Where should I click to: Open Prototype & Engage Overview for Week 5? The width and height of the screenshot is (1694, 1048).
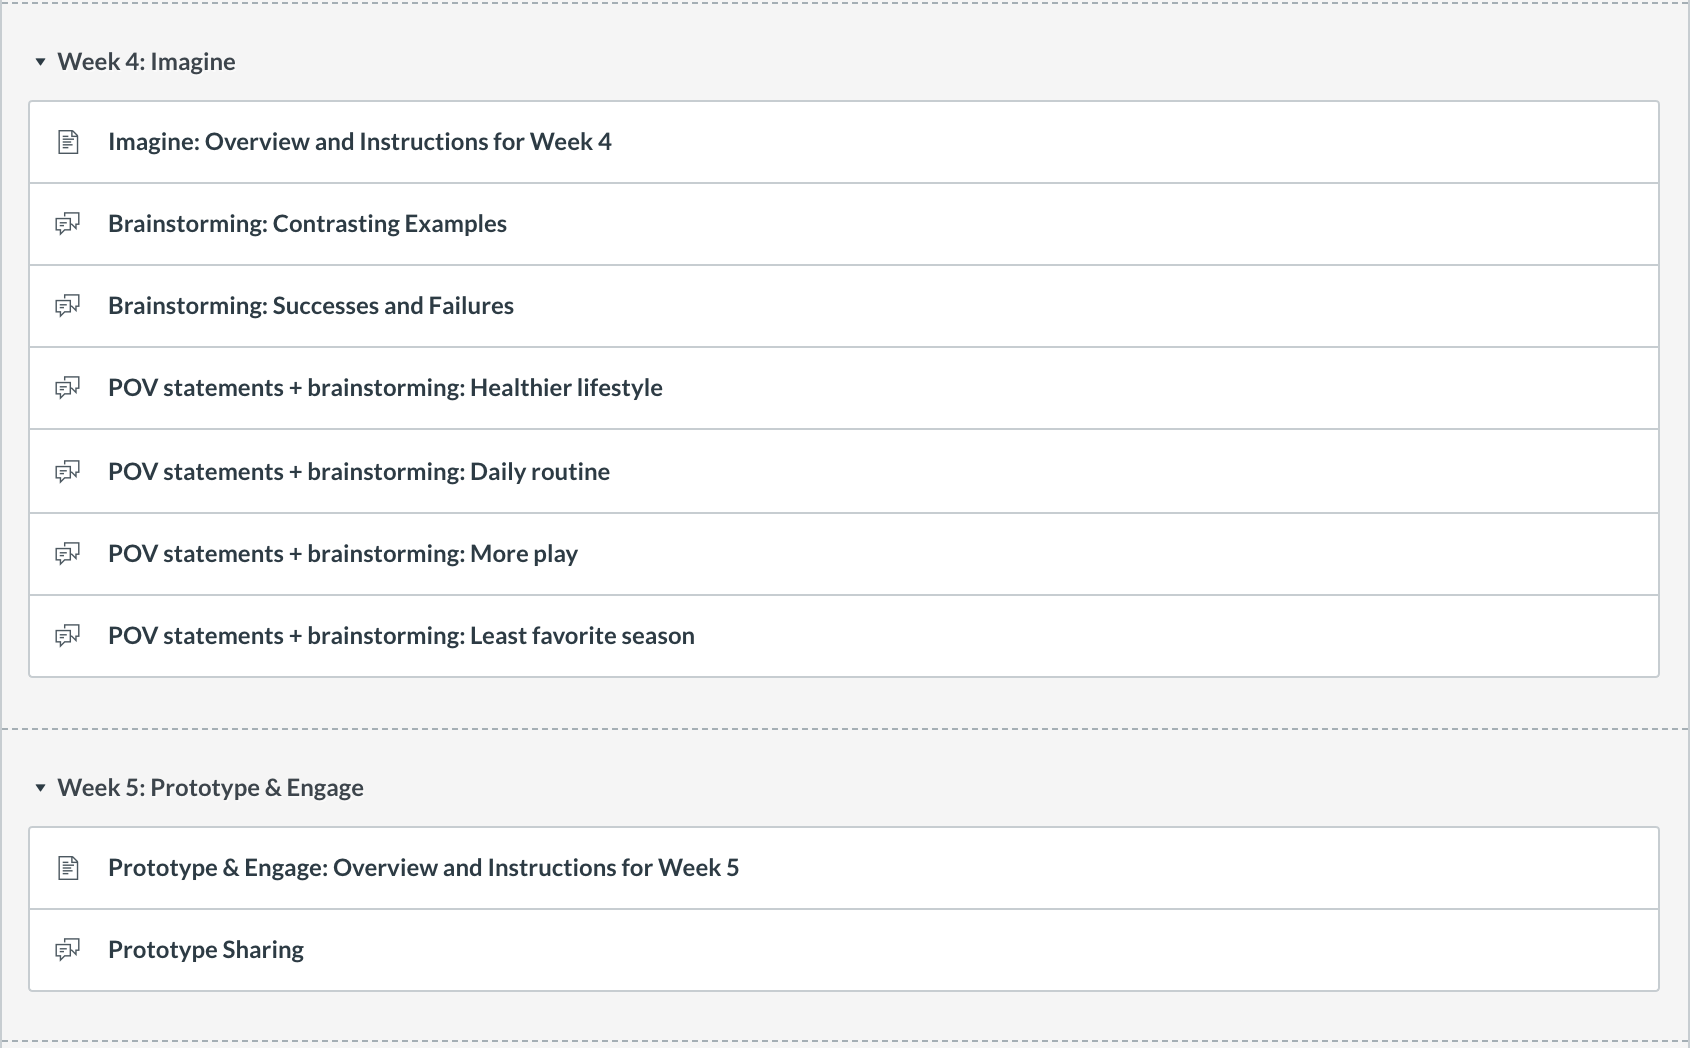click(423, 868)
